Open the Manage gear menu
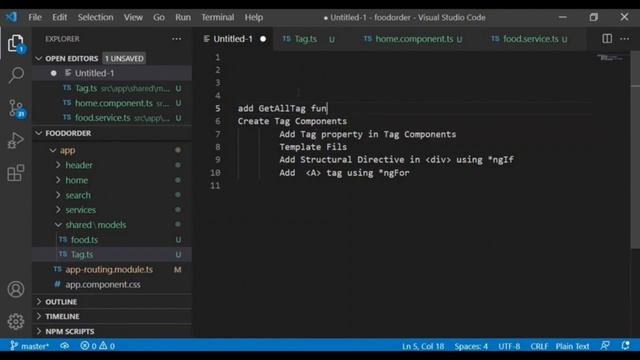The height and width of the screenshot is (360, 640). (16, 322)
